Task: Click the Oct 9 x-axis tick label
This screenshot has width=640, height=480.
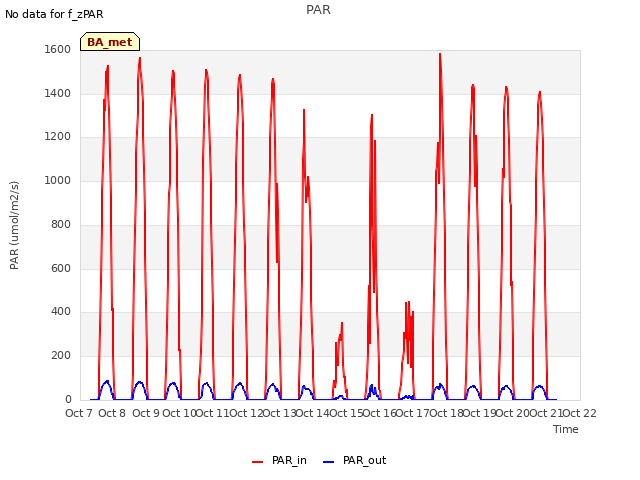Action: pyautogui.click(x=146, y=413)
